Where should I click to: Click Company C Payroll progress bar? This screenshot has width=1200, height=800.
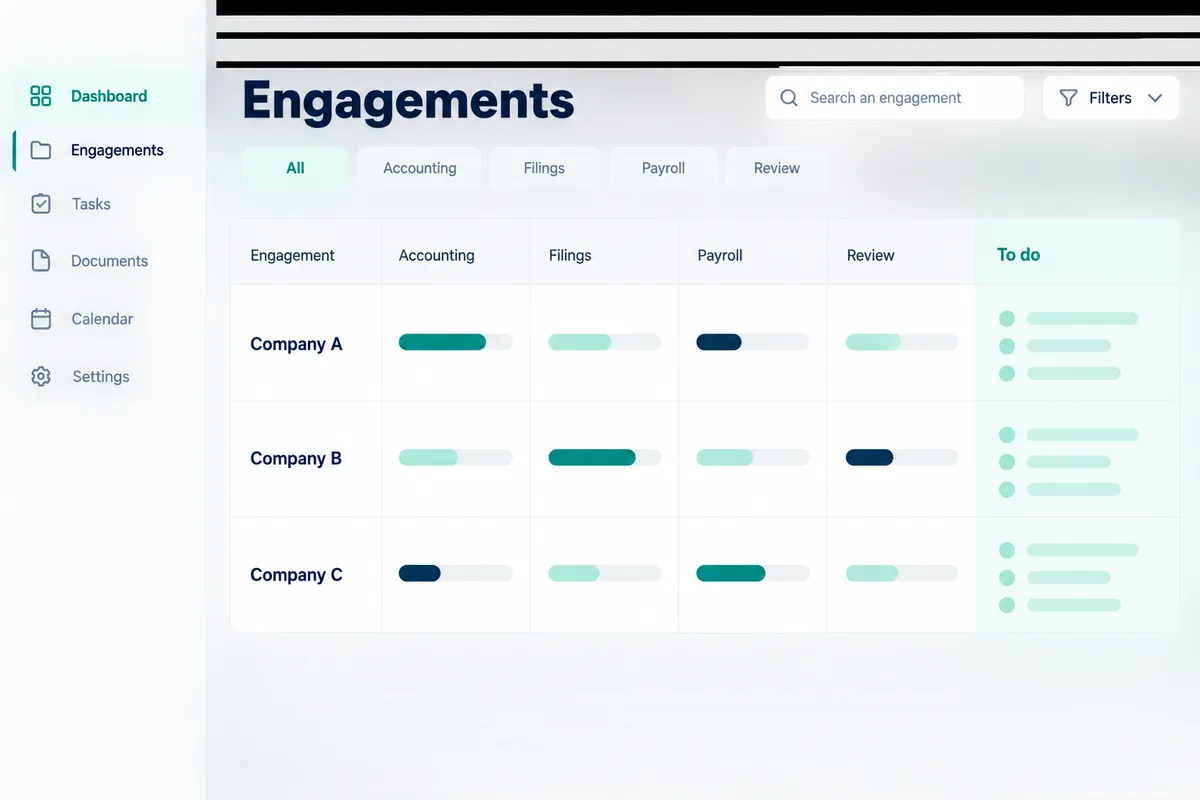pos(753,573)
